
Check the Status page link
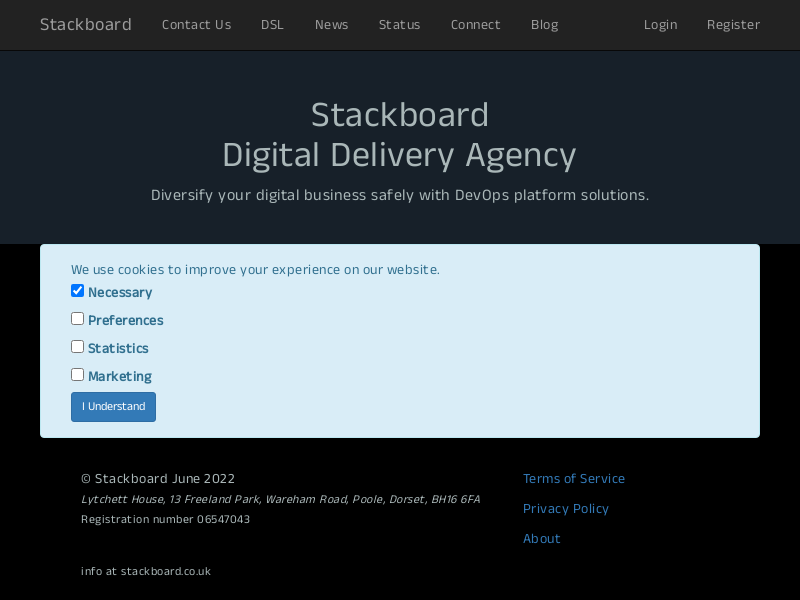(x=399, y=25)
